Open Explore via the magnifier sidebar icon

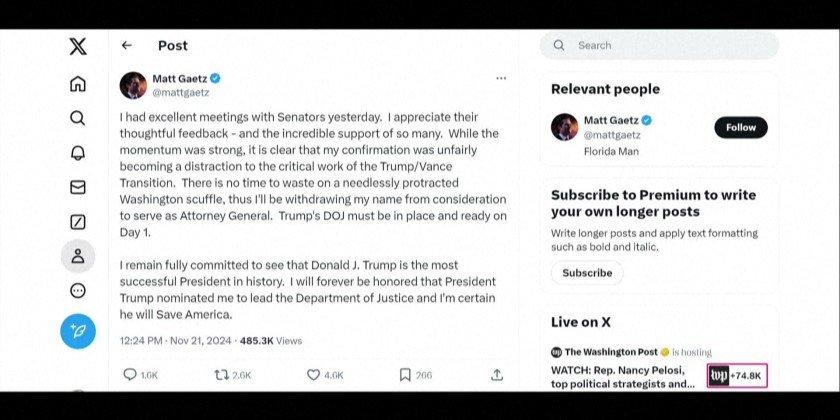[x=78, y=118]
